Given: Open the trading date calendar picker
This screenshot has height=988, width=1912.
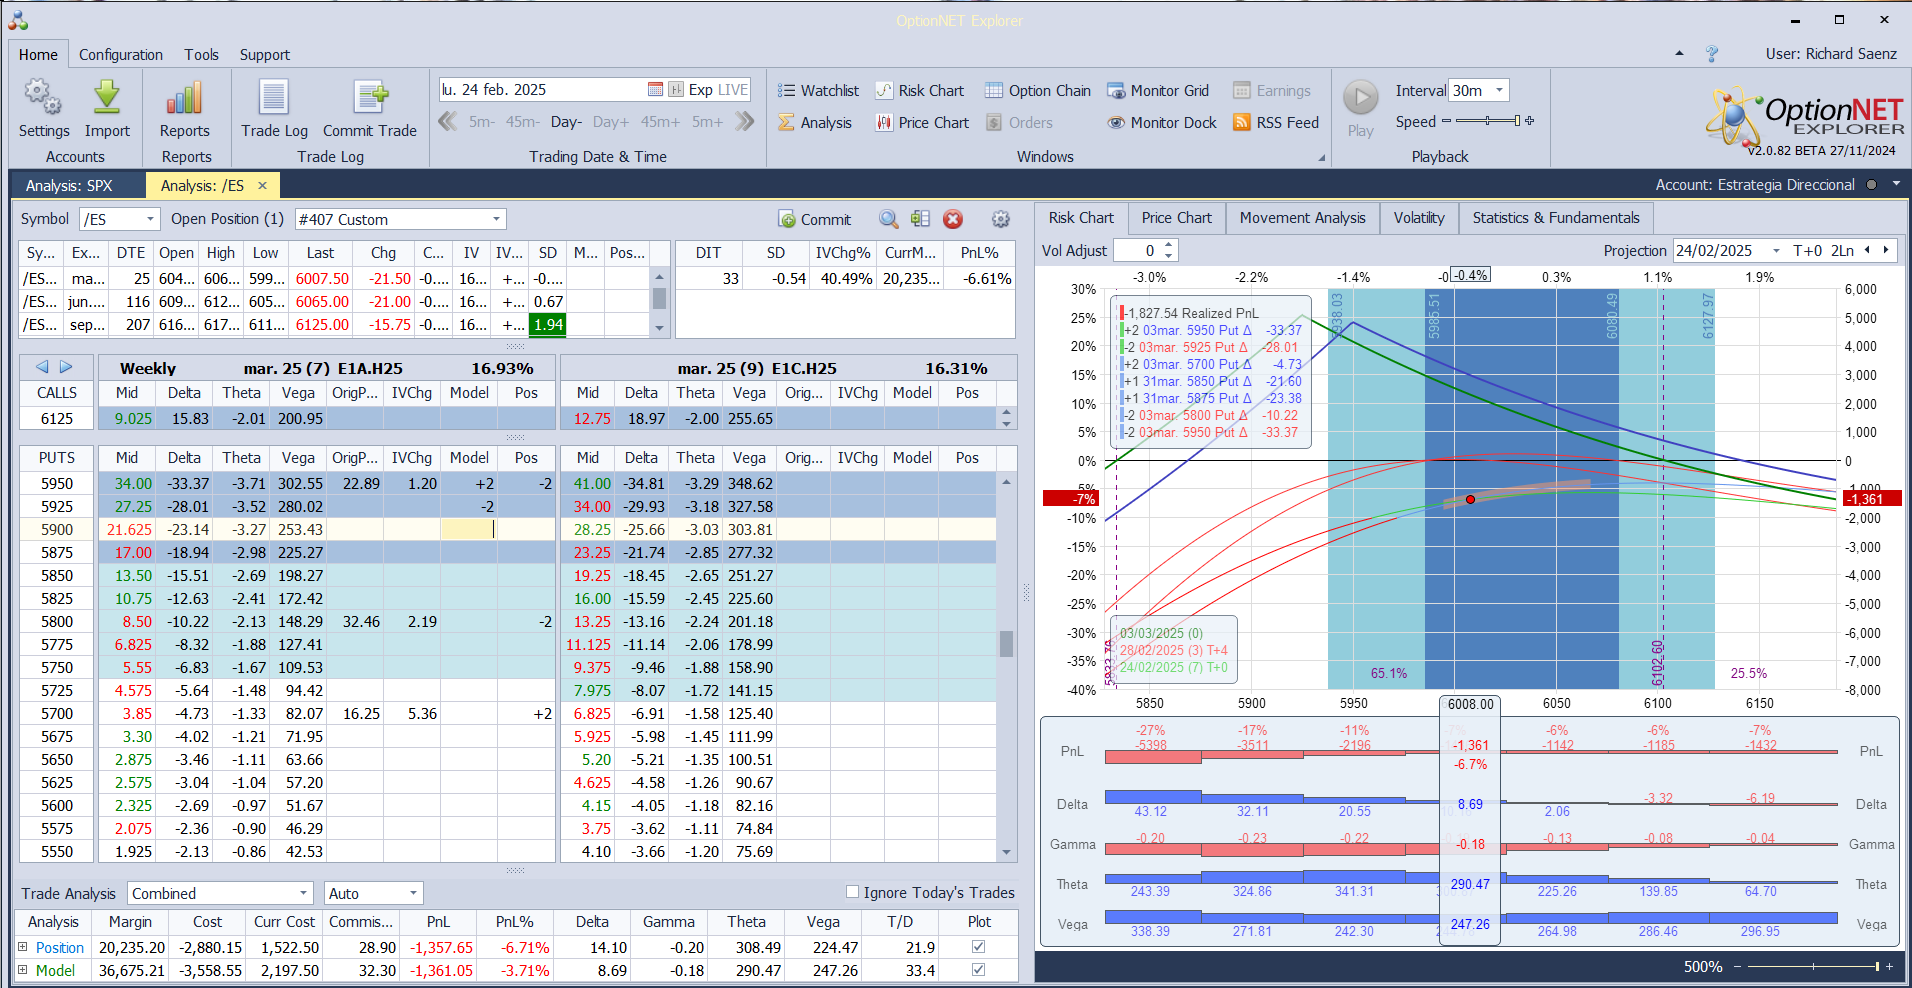Looking at the screenshot, I should 655,90.
